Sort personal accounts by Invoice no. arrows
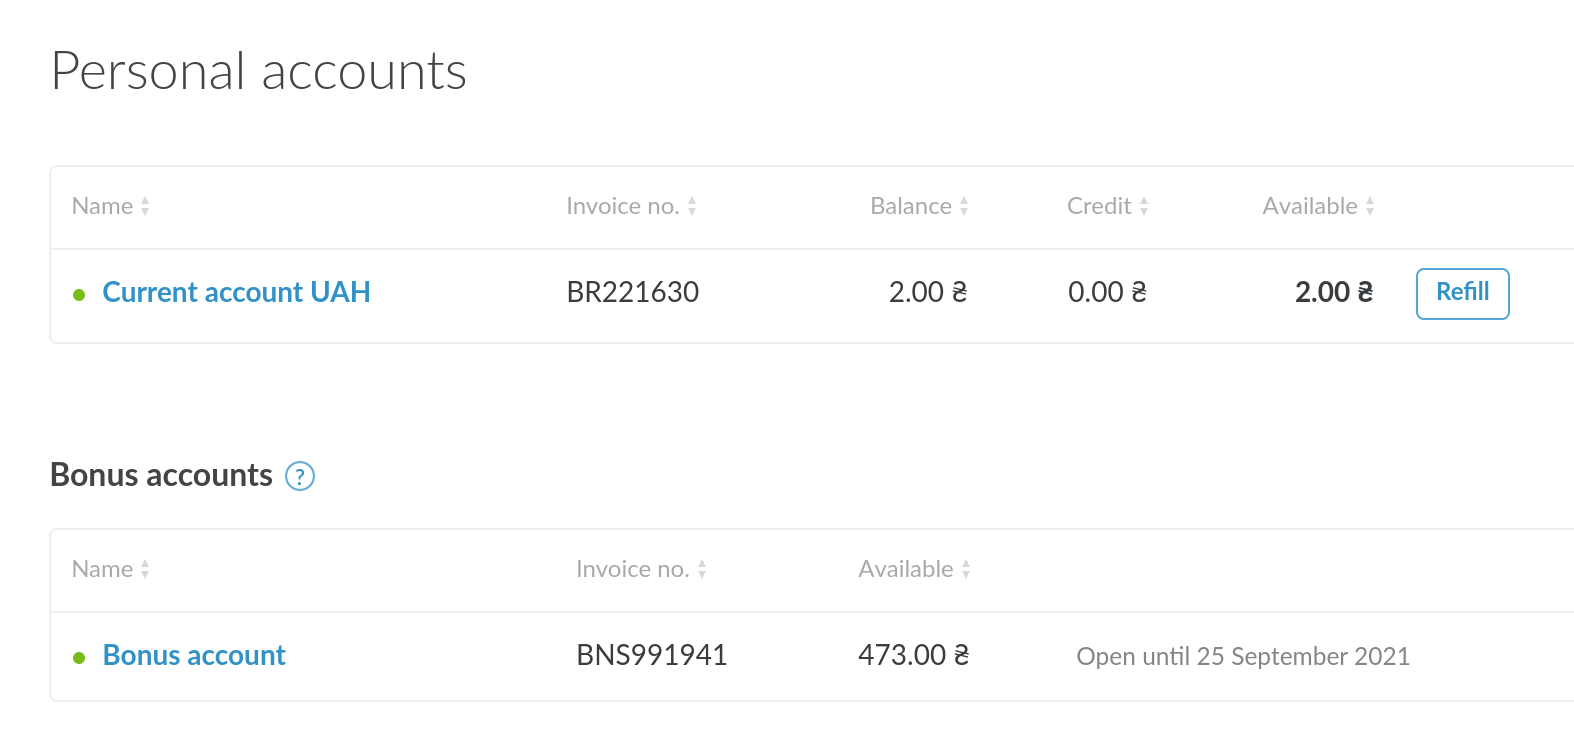This screenshot has height=746, width=1574. (x=692, y=206)
